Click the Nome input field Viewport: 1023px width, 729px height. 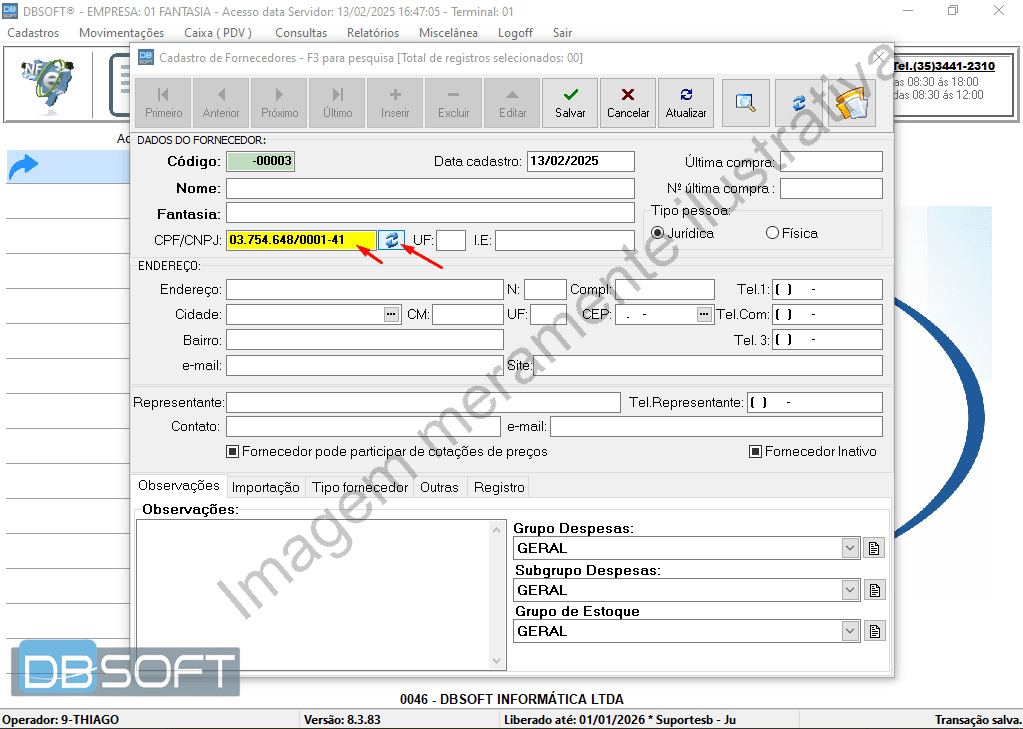[x=430, y=189]
